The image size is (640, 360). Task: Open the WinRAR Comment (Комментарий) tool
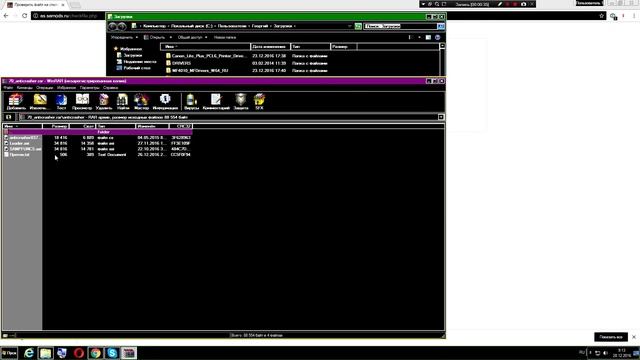[x=216, y=102]
